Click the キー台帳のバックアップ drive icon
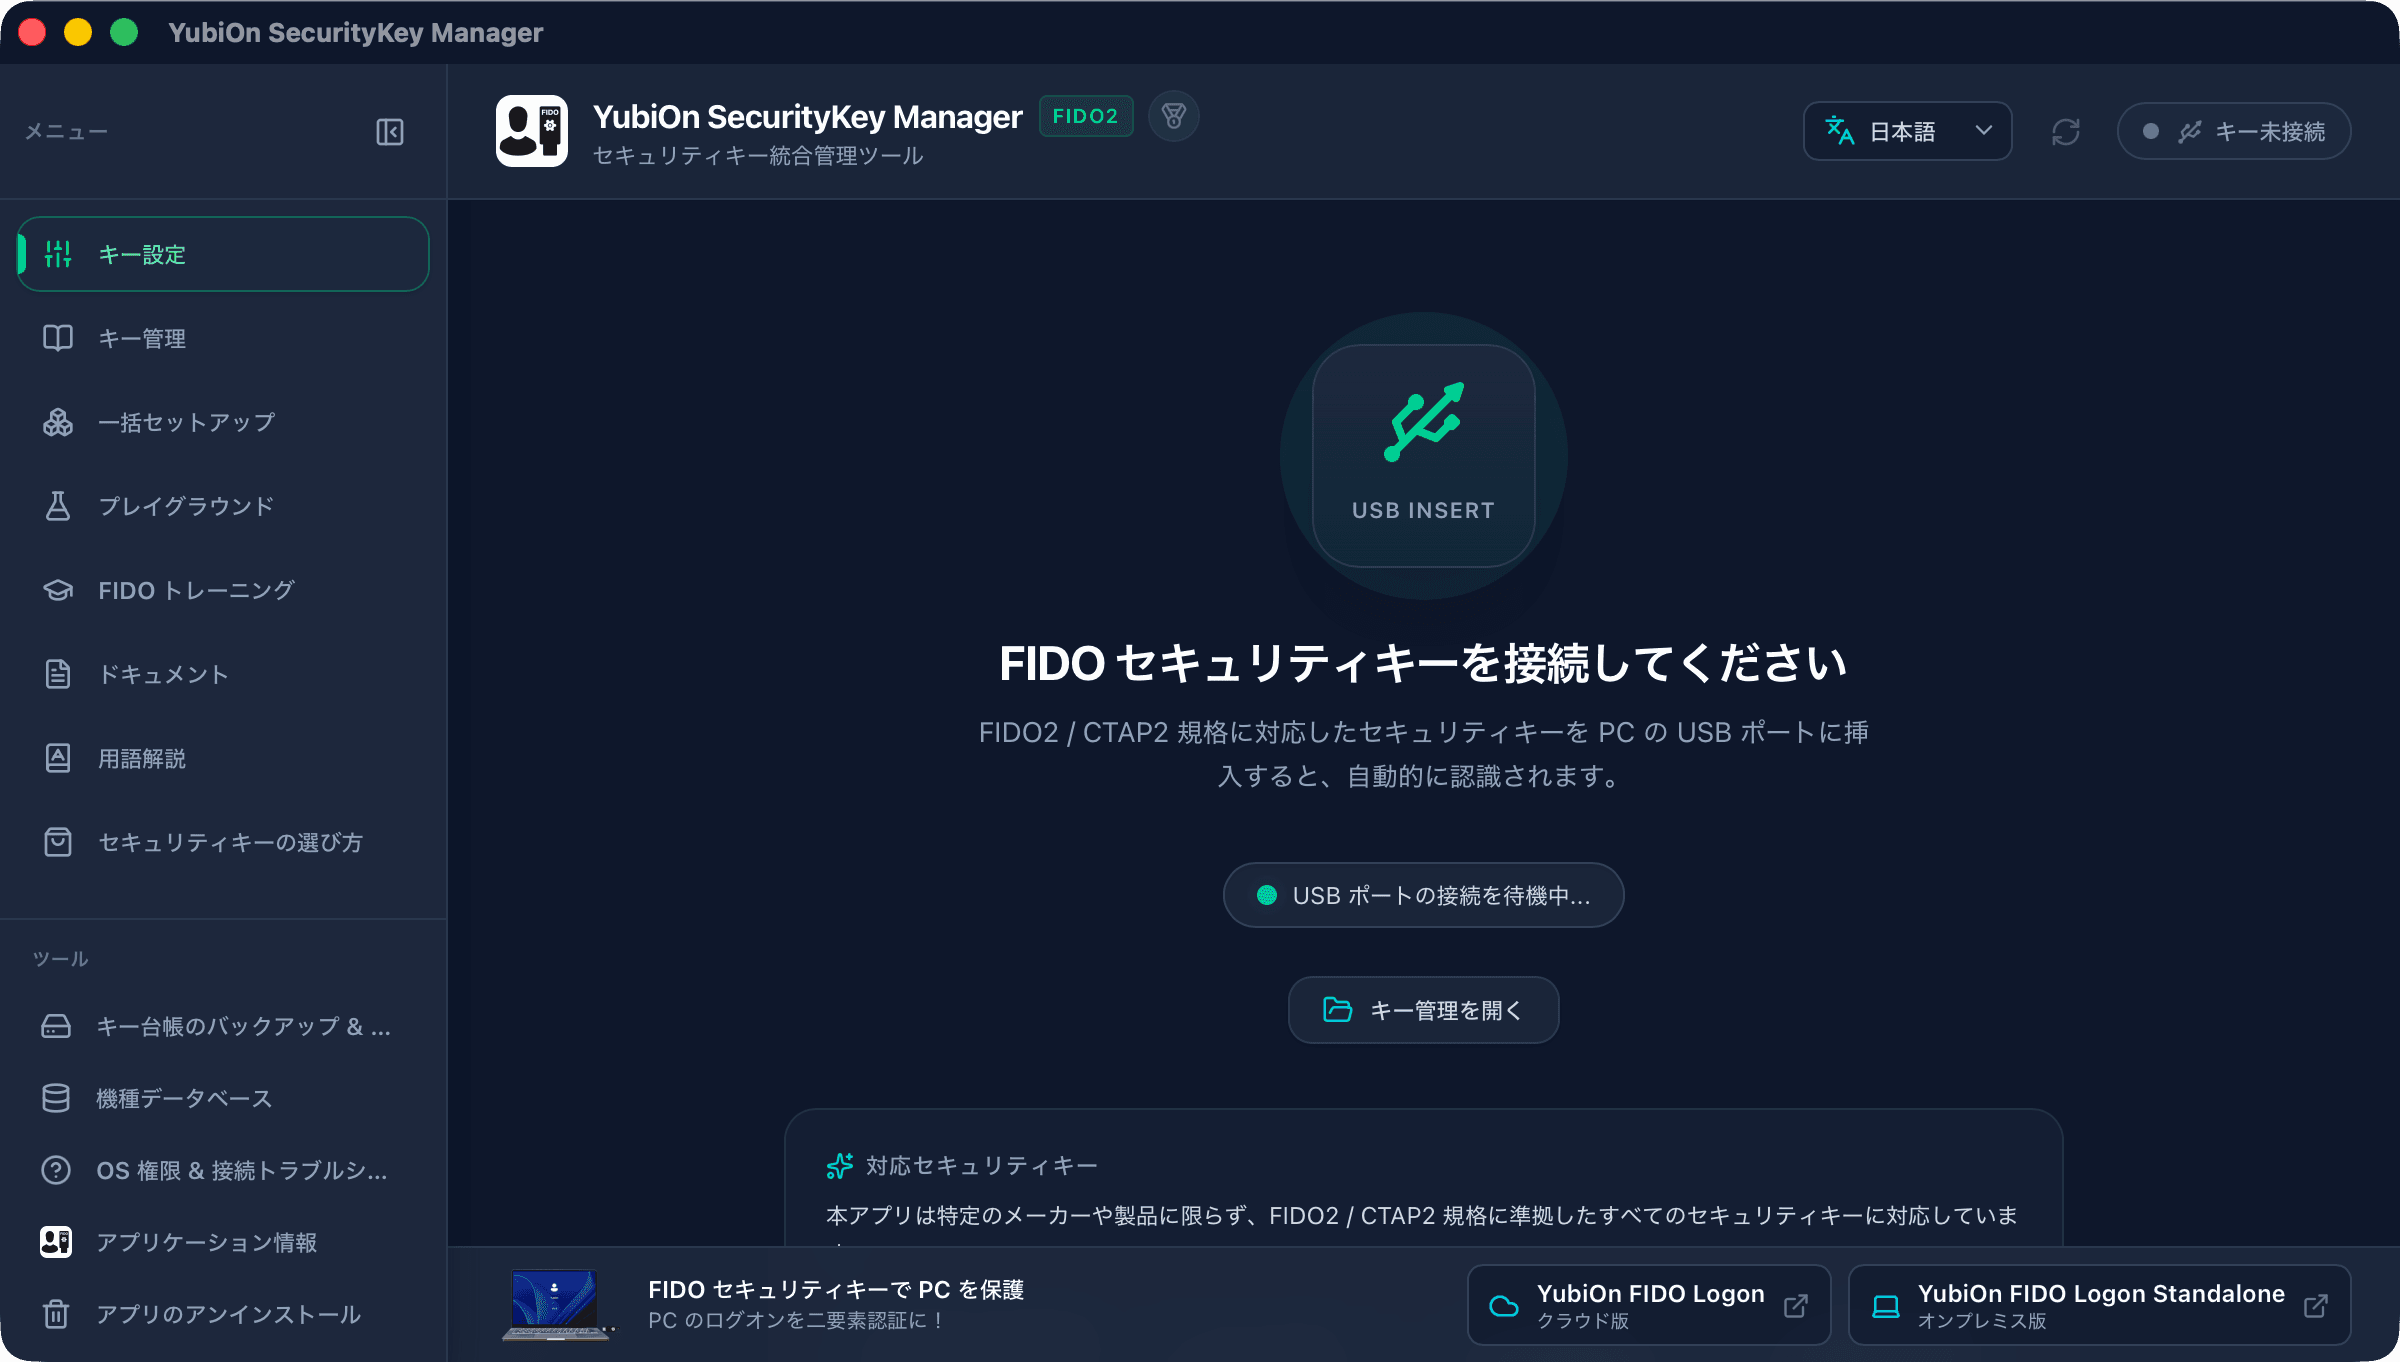The height and width of the screenshot is (1362, 2400). (x=56, y=1026)
